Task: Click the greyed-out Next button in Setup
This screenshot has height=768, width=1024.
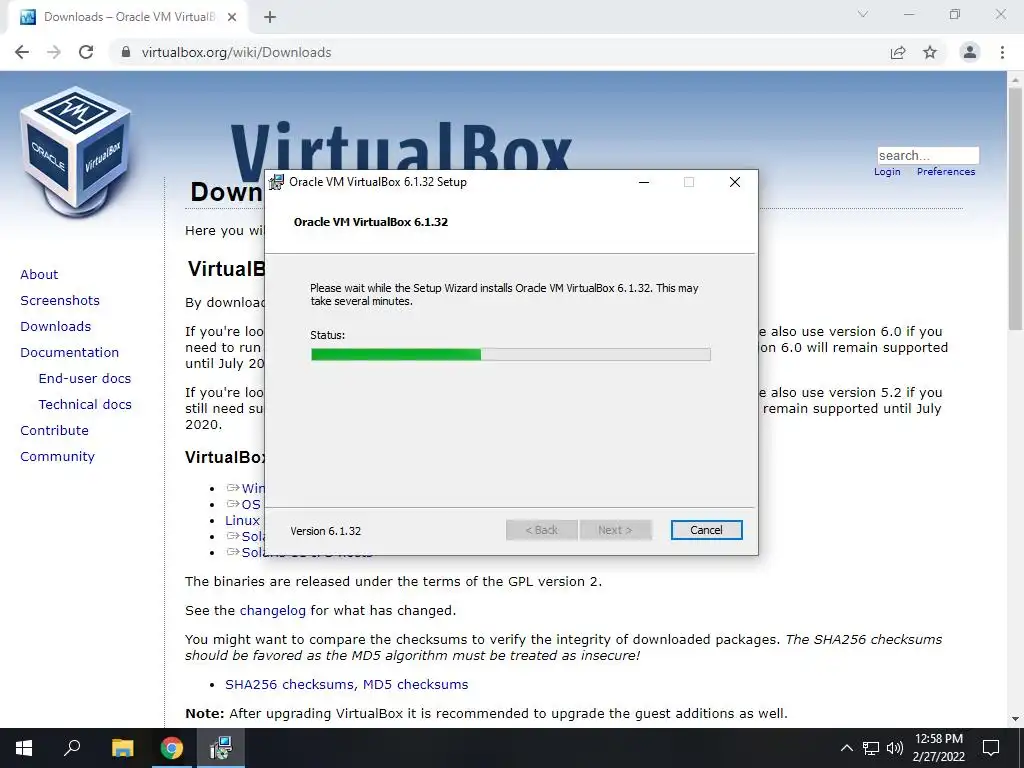Action: tap(615, 530)
